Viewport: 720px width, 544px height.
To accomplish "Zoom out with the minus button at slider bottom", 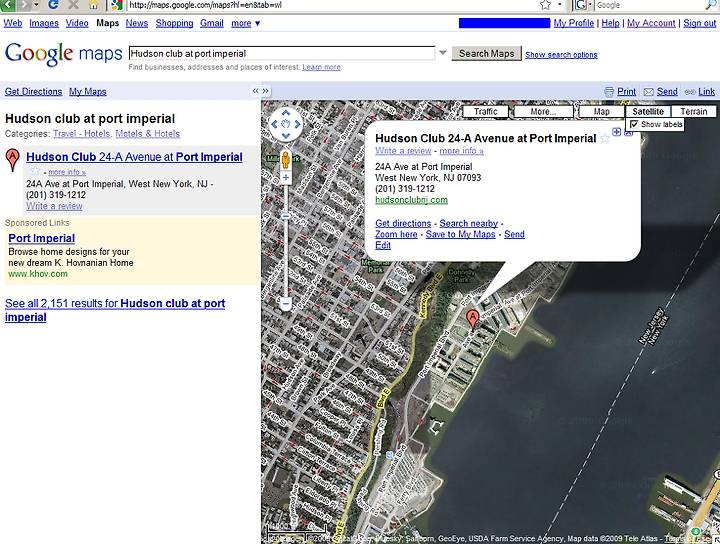I will [x=286, y=303].
